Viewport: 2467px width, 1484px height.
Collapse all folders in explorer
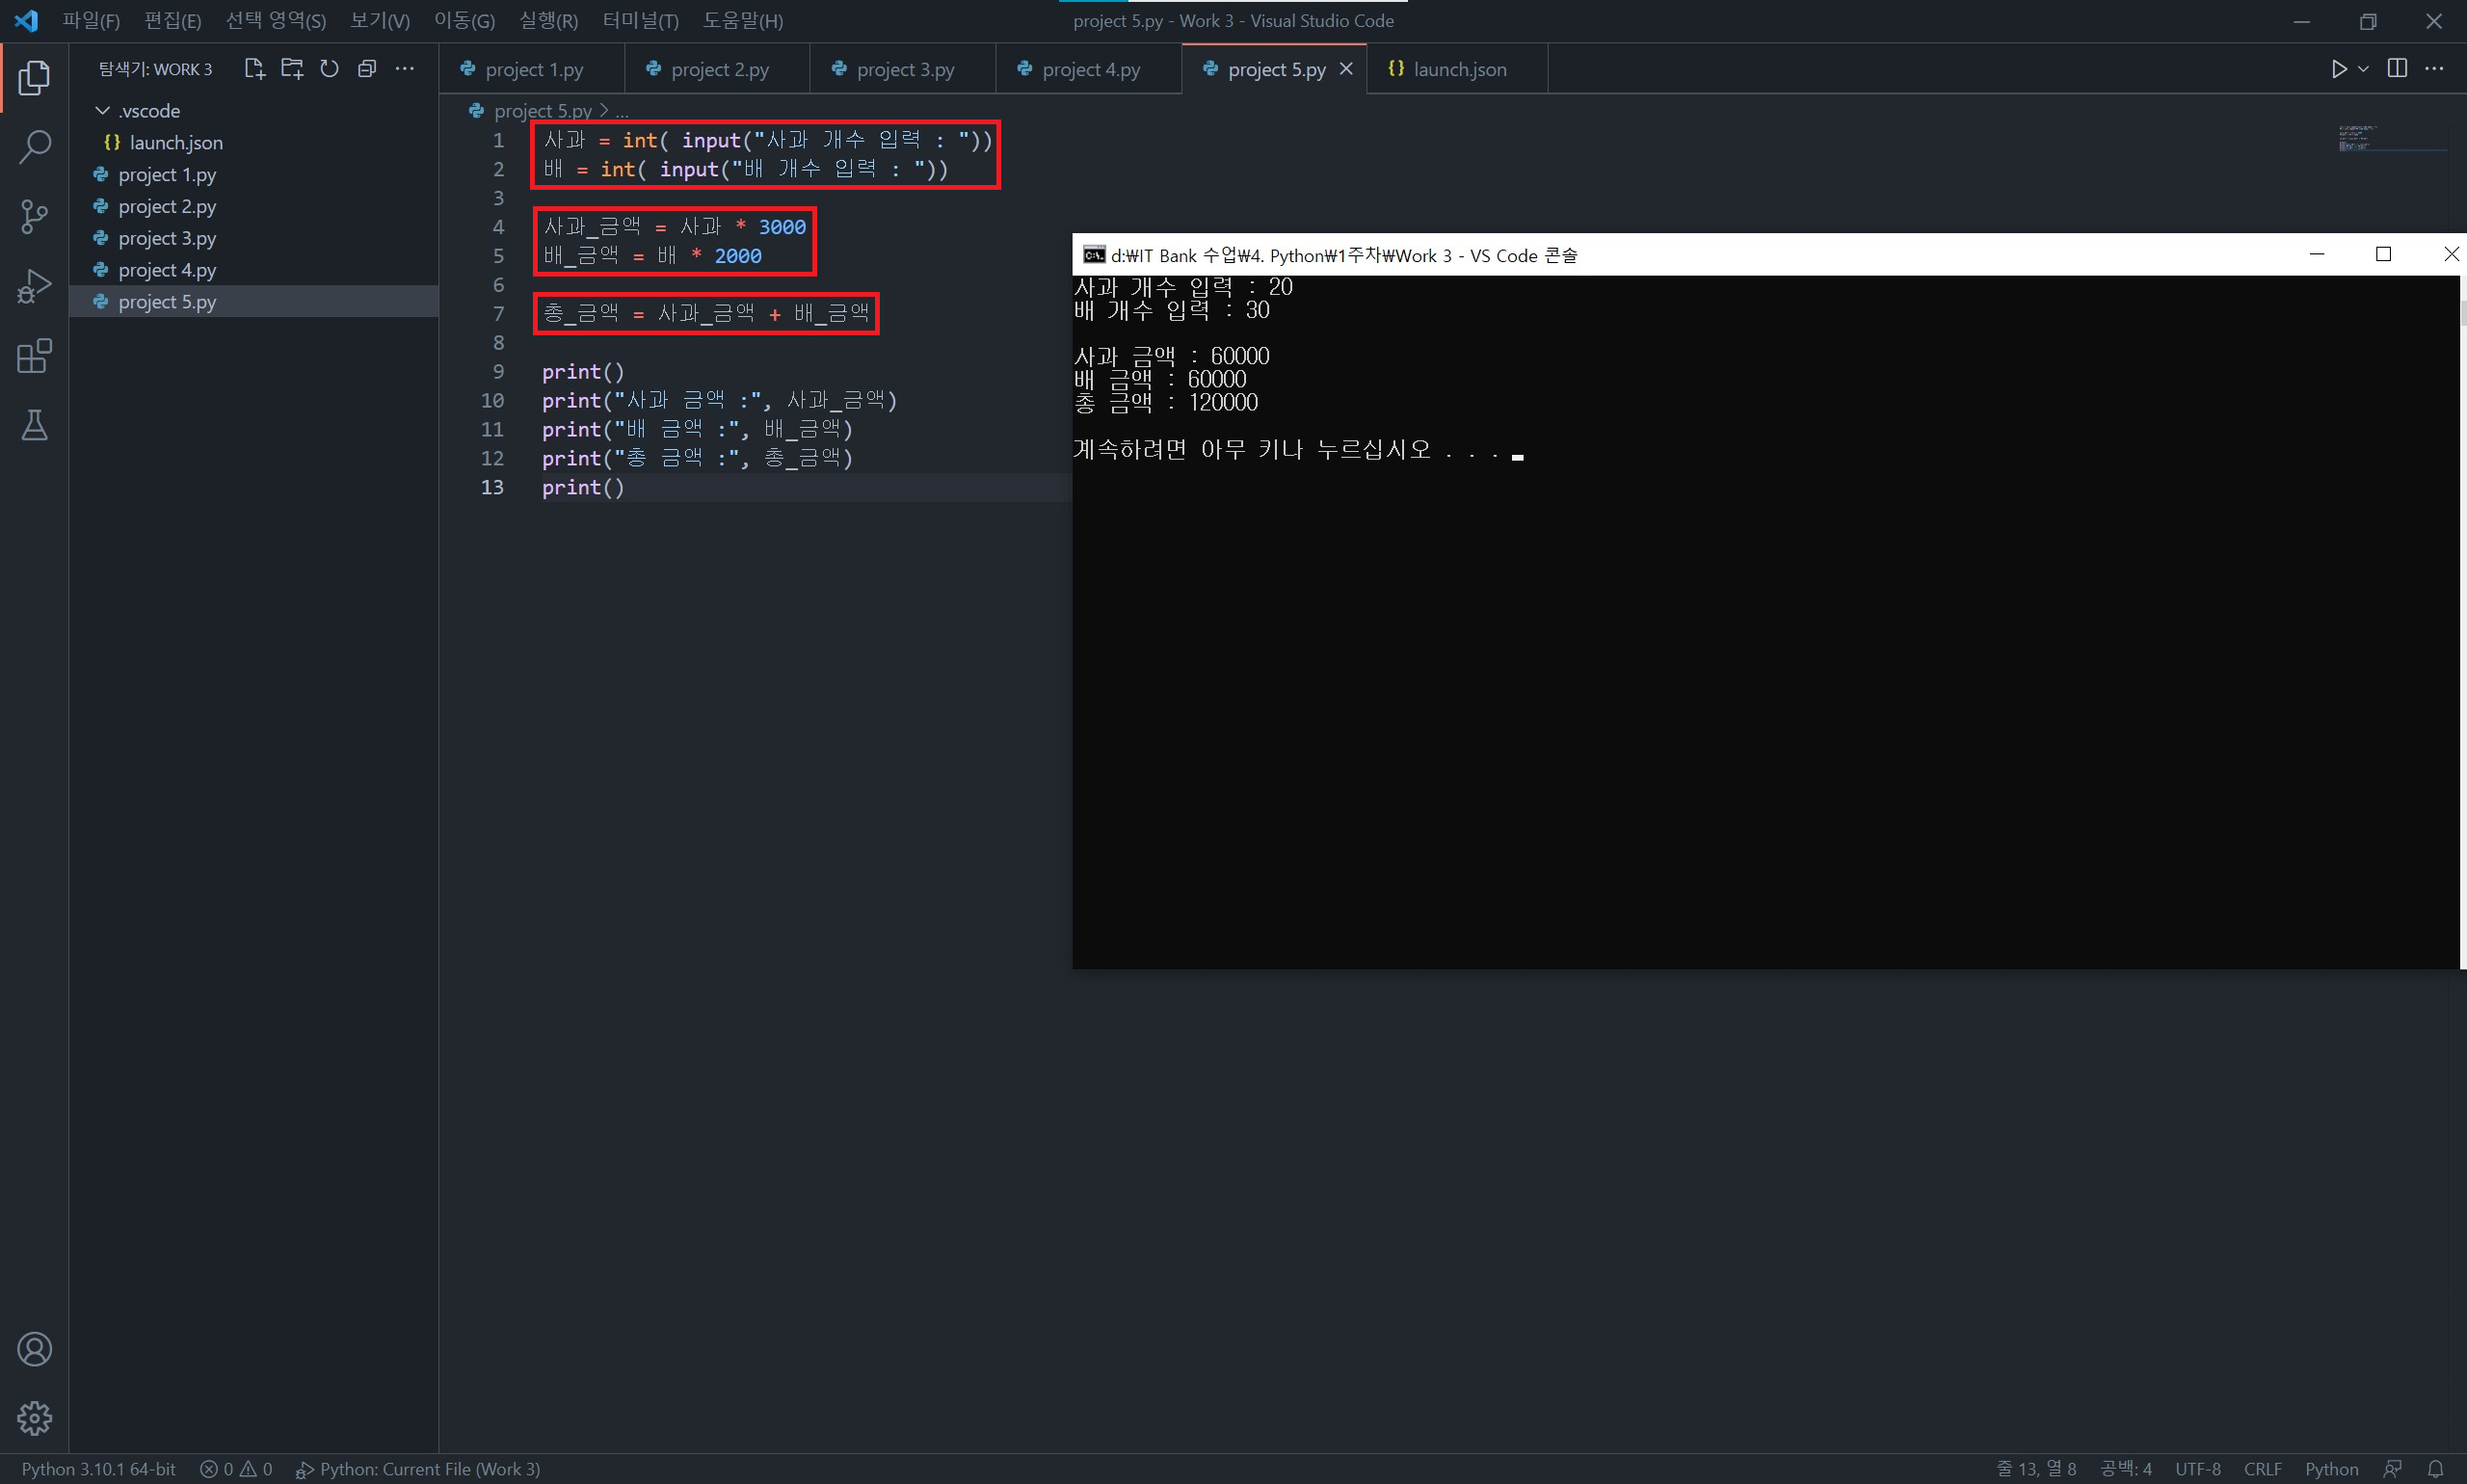click(367, 69)
